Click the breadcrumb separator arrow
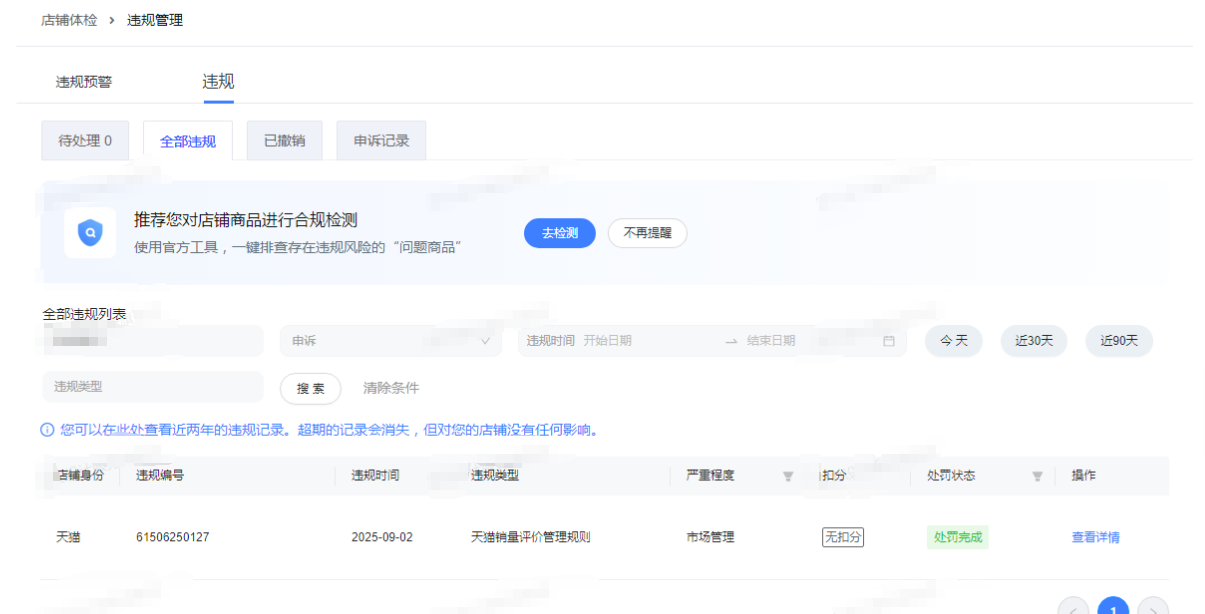 point(112,20)
